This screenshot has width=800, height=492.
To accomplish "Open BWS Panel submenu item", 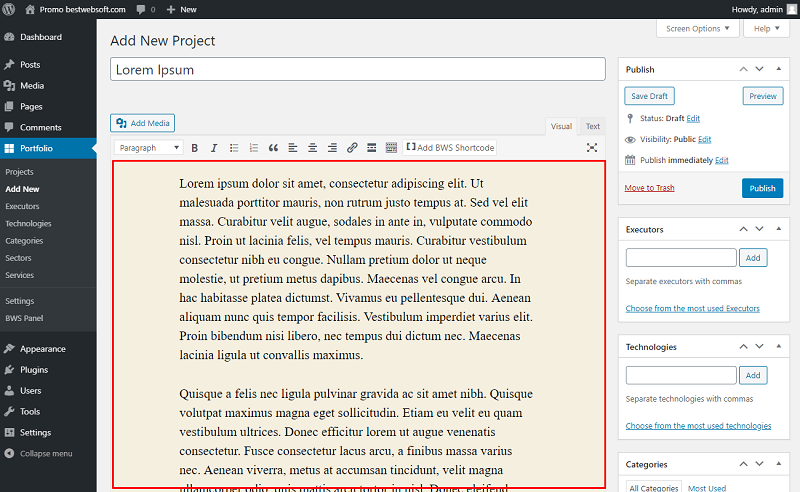I will (24, 317).
